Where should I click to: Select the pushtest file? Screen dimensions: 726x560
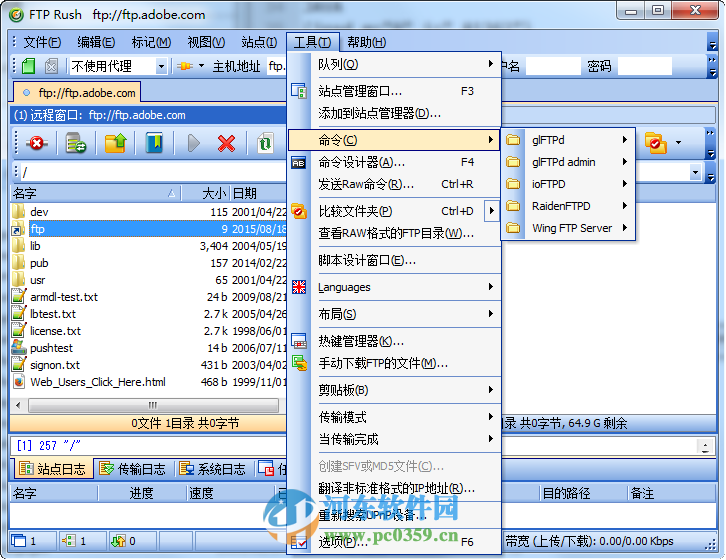[149, 348]
